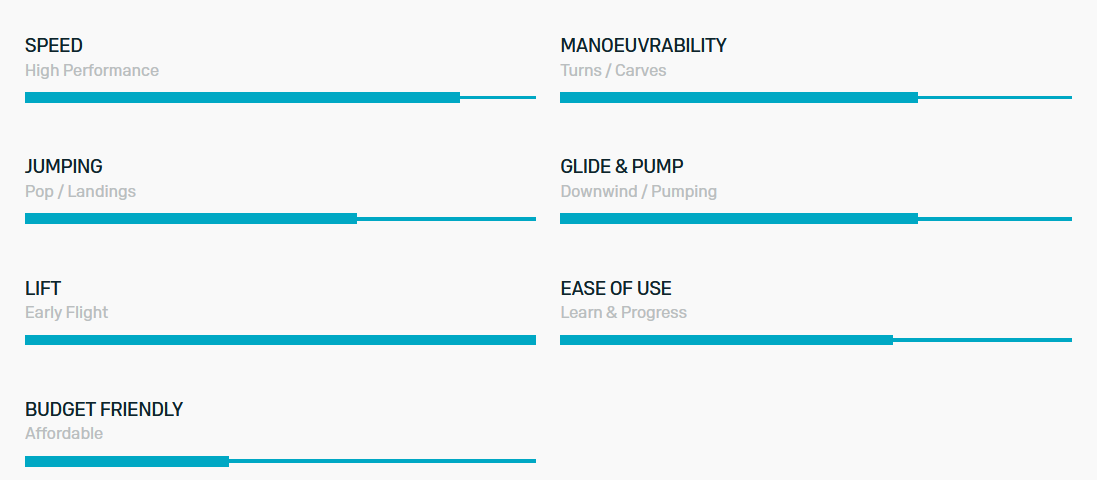1097x480 pixels.
Task: Select the LIFT heading
Action: click(43, 288)
